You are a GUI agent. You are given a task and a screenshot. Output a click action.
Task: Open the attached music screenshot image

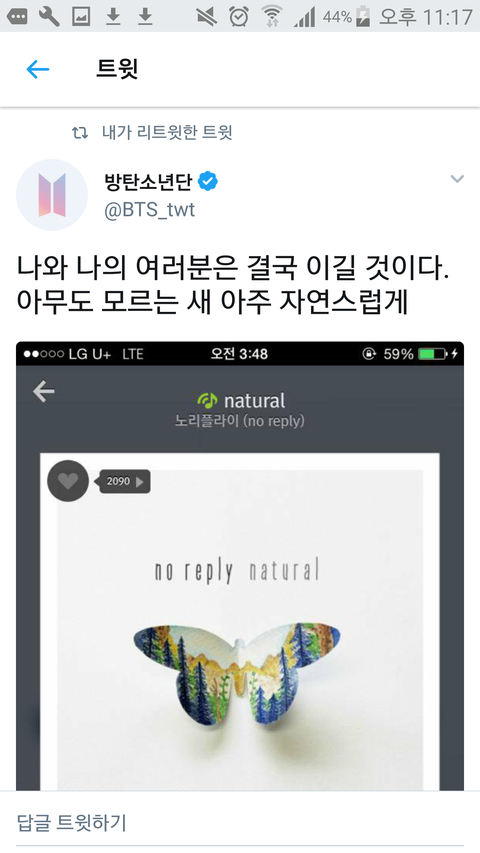(x=240, y=566)
